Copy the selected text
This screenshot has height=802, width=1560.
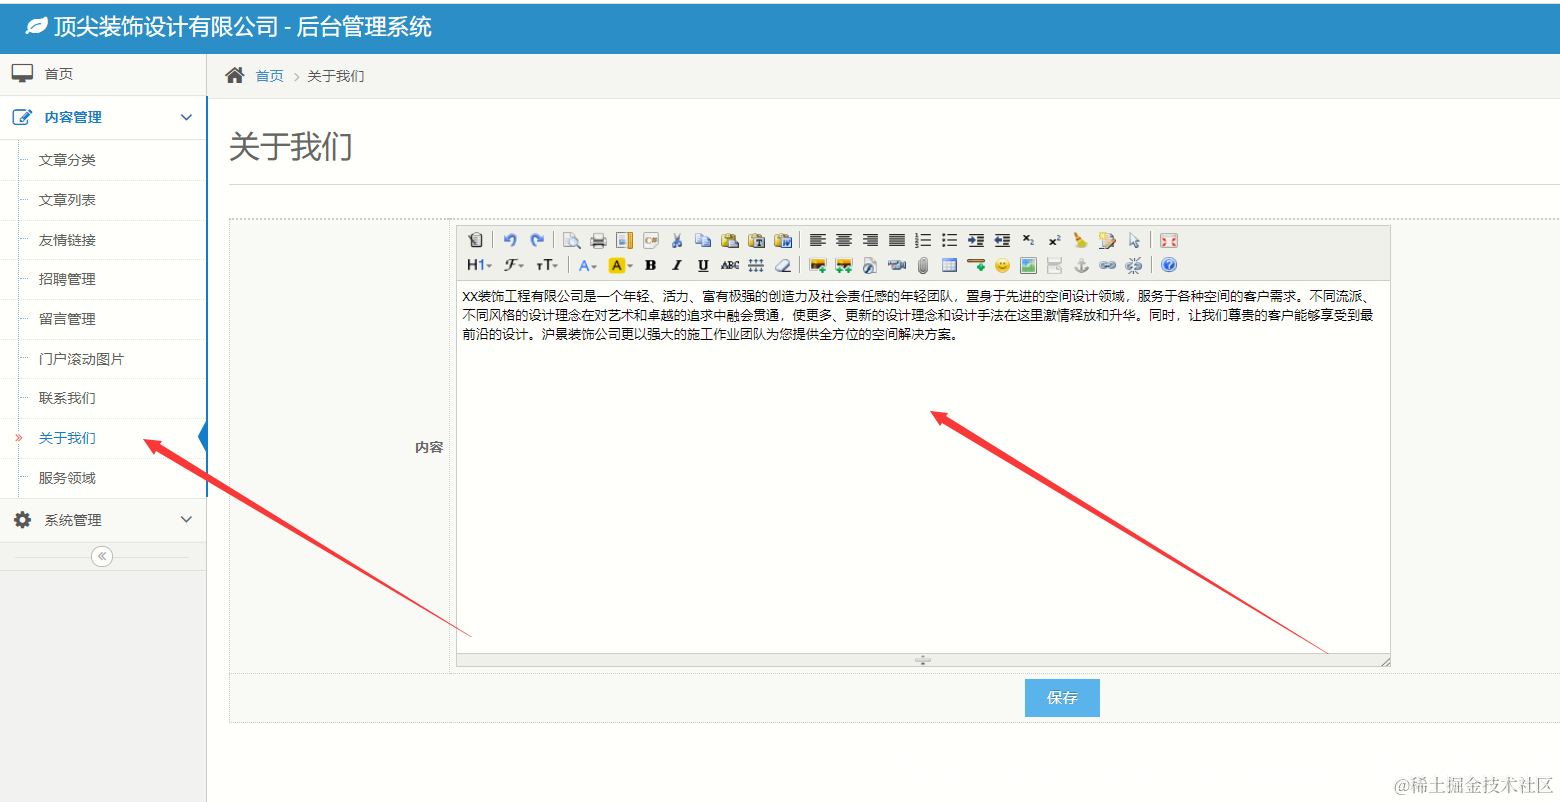703,240
